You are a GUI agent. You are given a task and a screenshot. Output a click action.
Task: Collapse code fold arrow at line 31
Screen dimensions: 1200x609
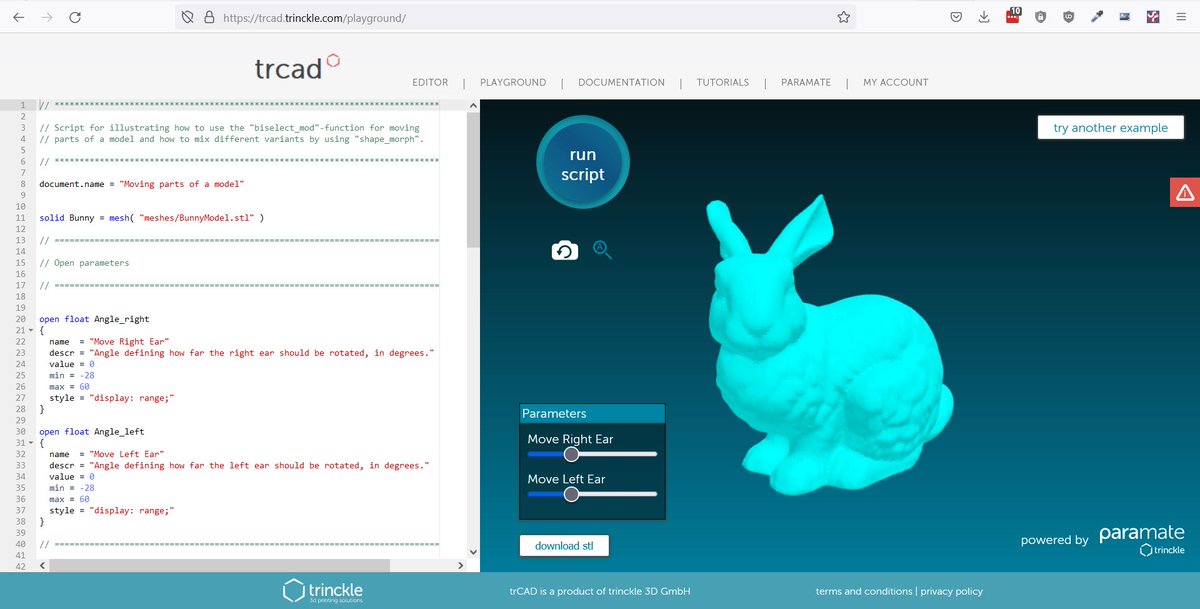(31, 443)
